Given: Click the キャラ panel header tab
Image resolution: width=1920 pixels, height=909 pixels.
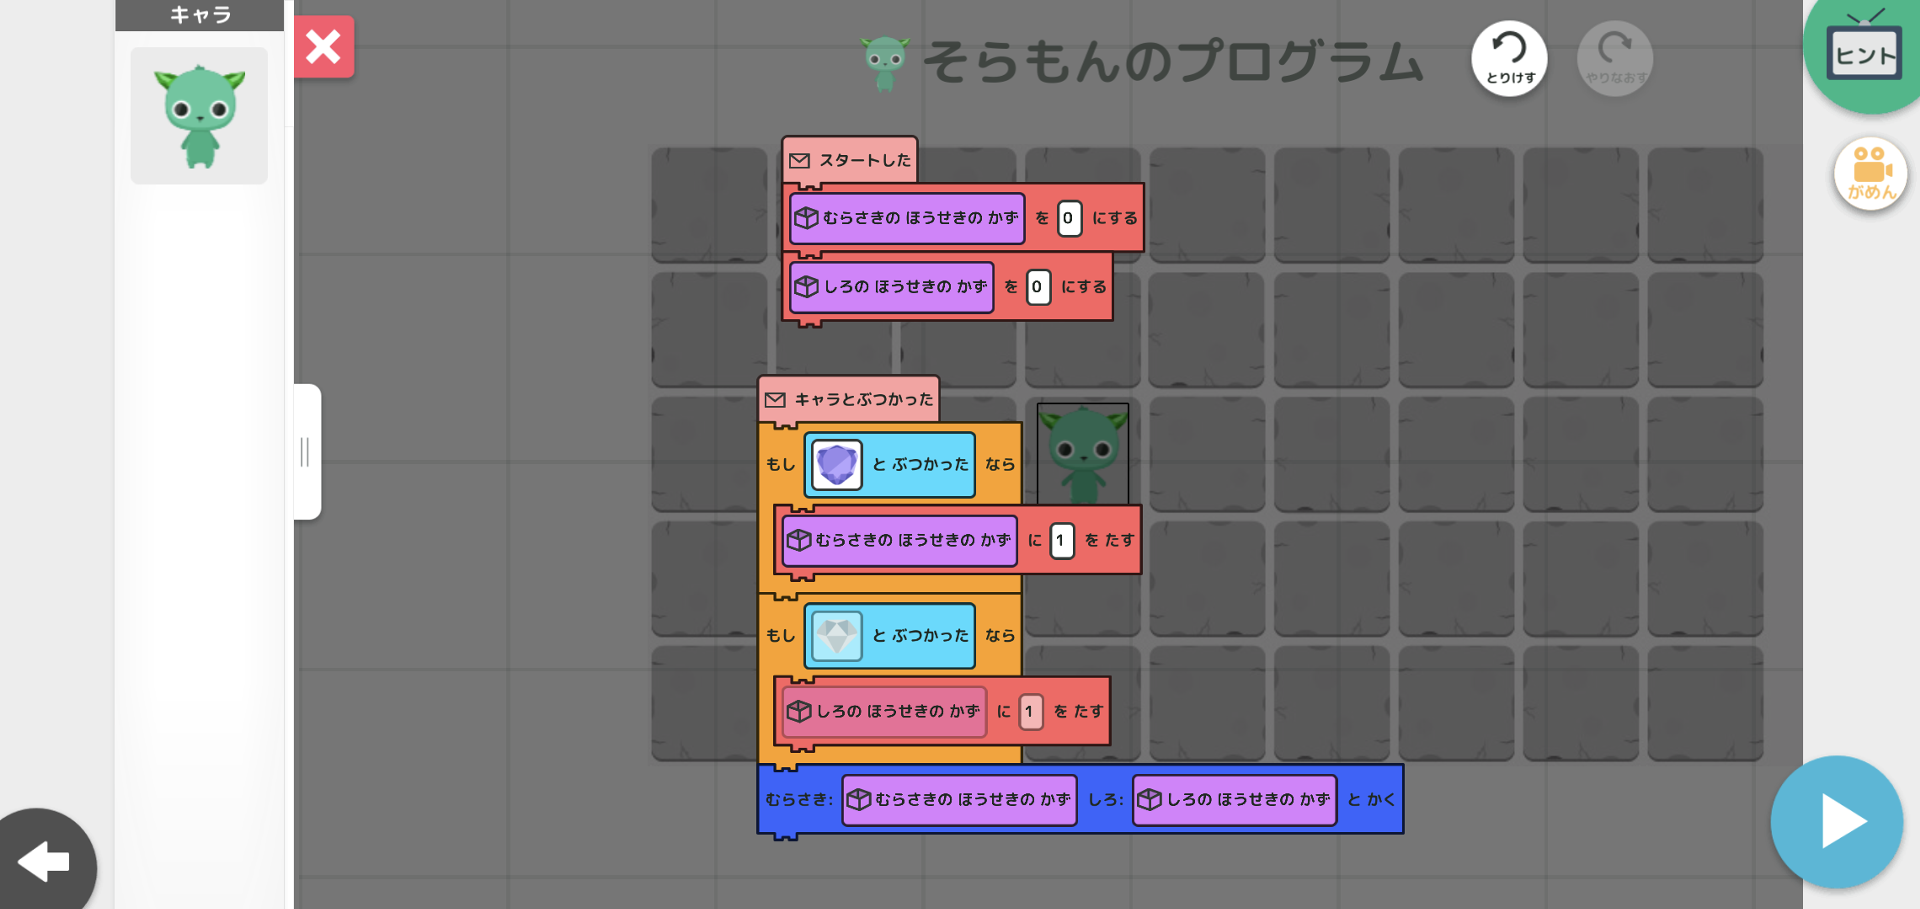Looking at the screenshot, I should click(x=200, y=15).
